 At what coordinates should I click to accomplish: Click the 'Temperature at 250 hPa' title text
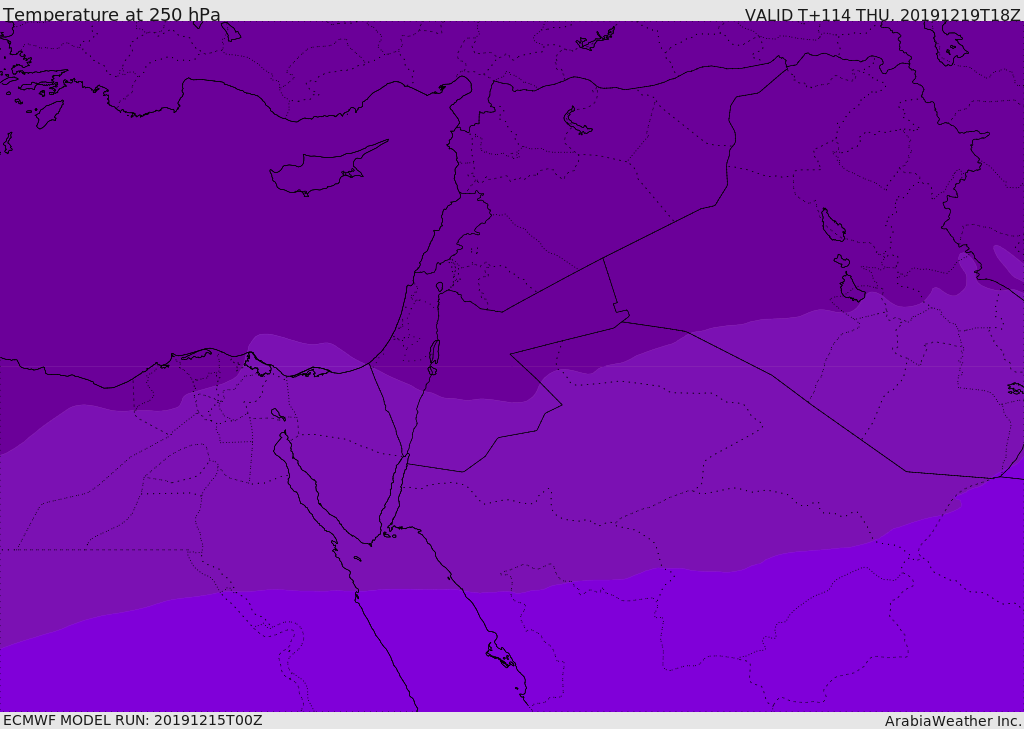point(112,14)
